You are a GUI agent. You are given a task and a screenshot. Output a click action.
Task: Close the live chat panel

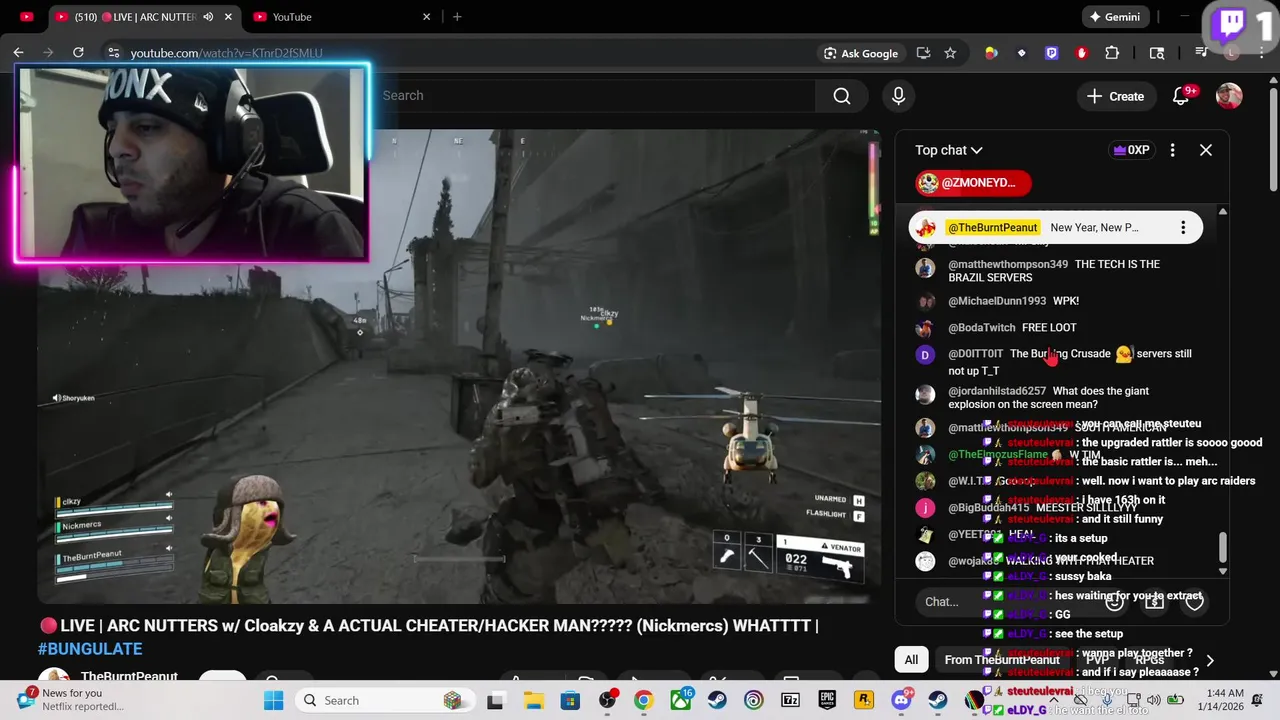click(1206, 150)
